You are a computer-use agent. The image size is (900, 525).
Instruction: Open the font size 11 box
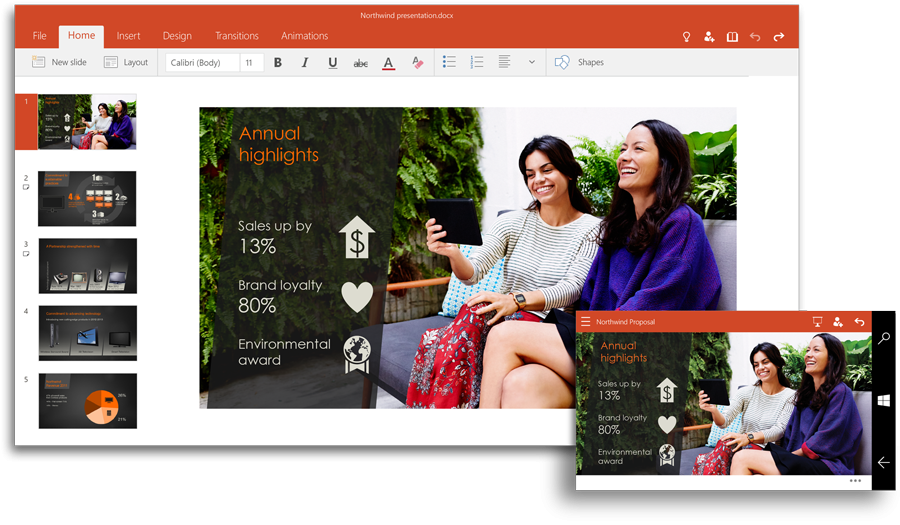[x=252, y=63]
